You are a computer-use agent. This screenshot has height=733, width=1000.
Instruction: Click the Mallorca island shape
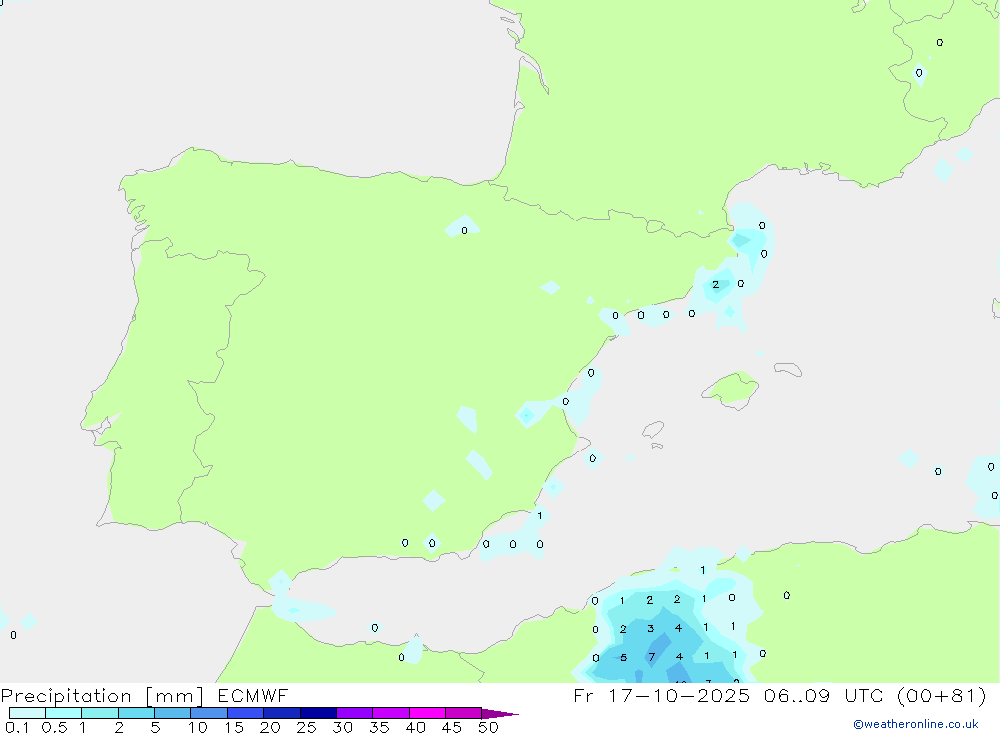coord(731,389)
